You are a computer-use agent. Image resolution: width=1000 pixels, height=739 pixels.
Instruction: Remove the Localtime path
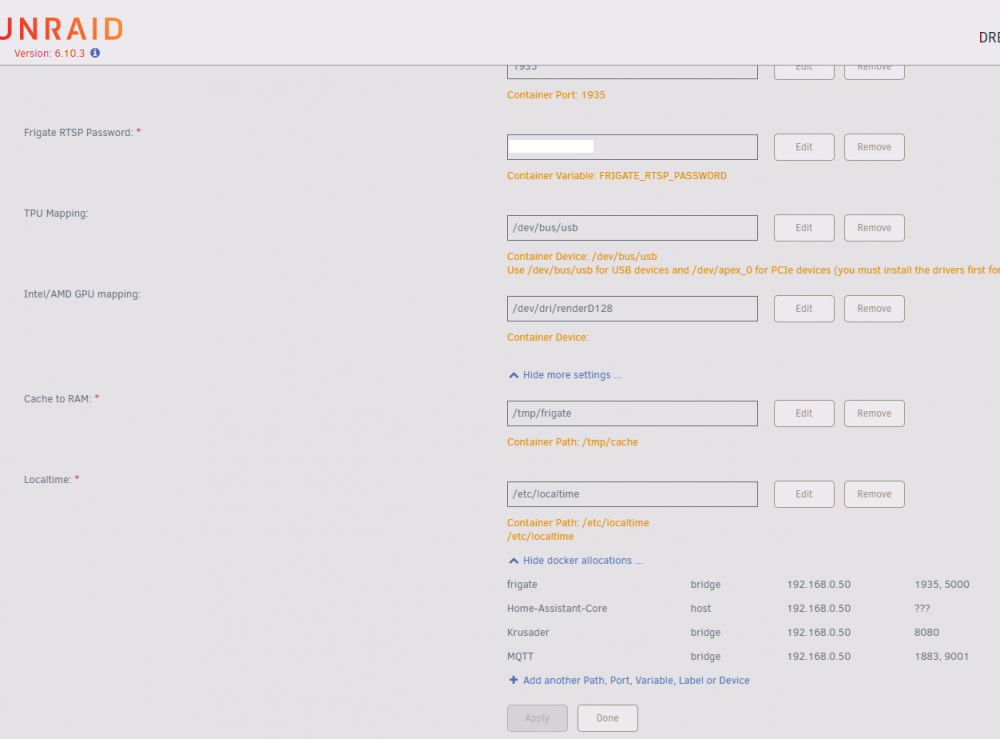[874, 494]
